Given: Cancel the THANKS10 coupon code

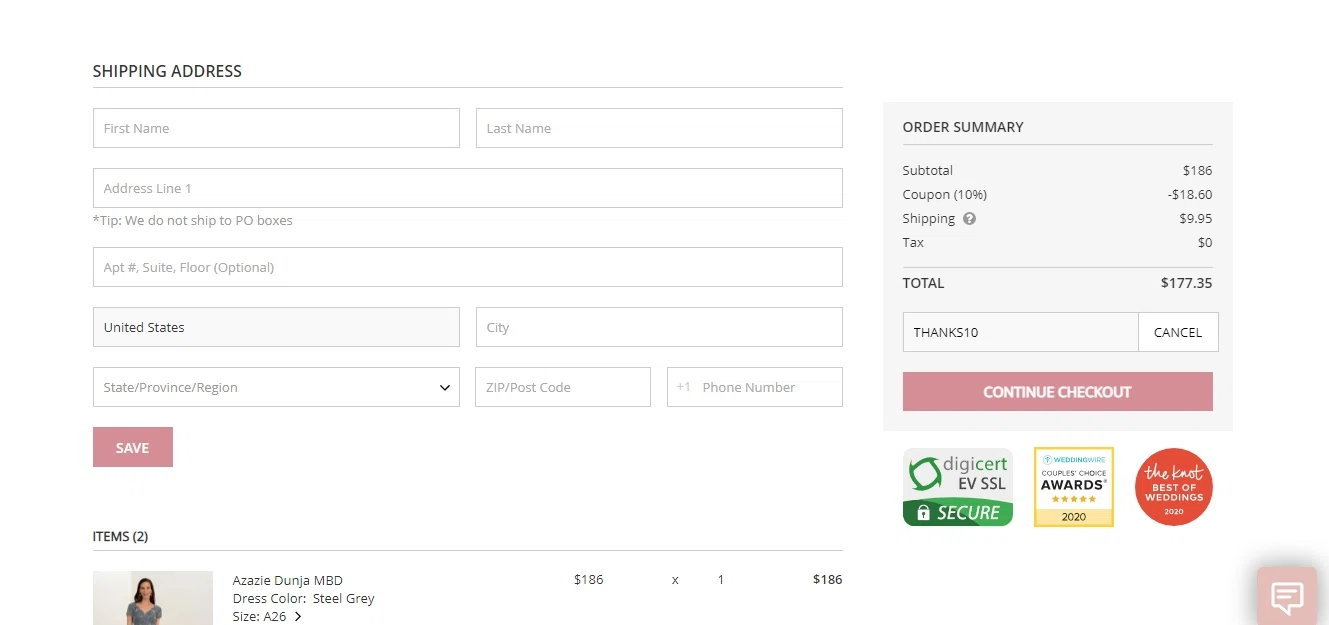Looking at the screenshot, I should (x=1177, y=332).
